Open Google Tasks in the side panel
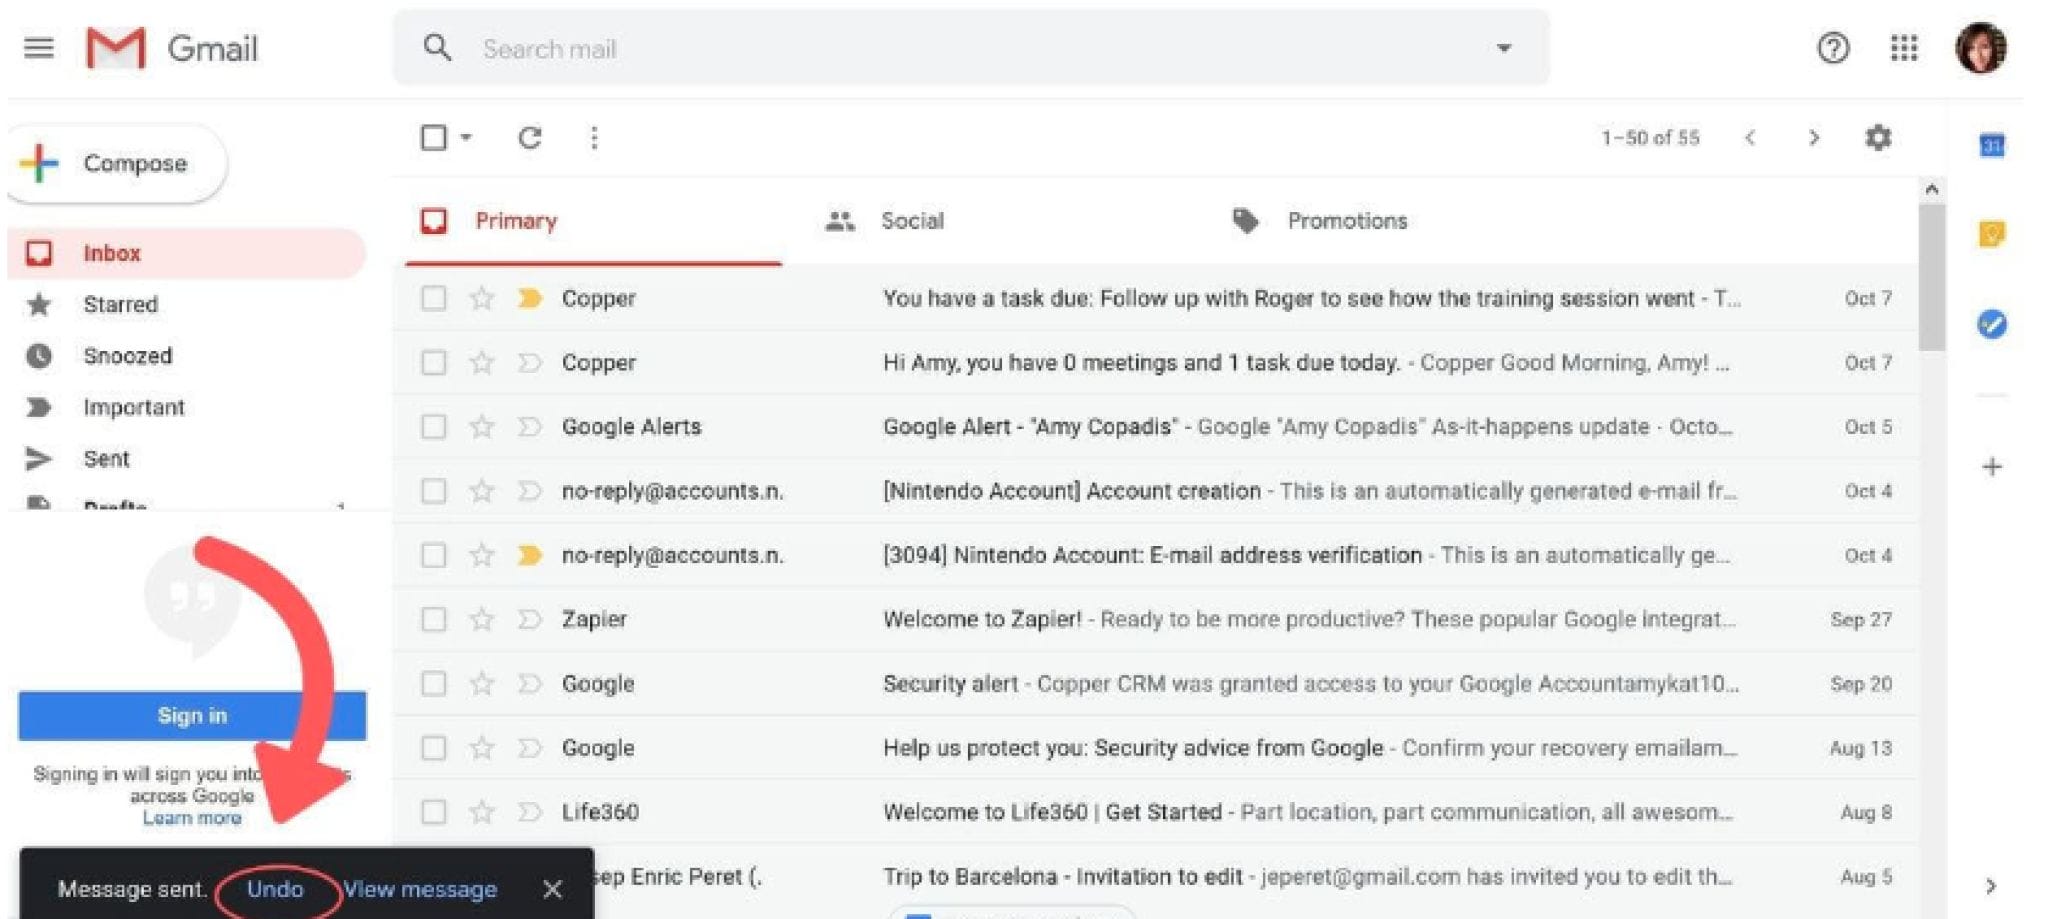This screenshot has height=919, width=2048. click(x=1991, y=324)
